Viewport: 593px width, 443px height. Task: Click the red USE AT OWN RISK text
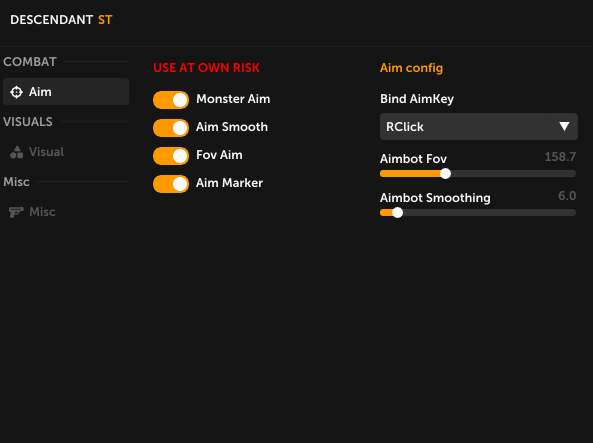point(206,68)
